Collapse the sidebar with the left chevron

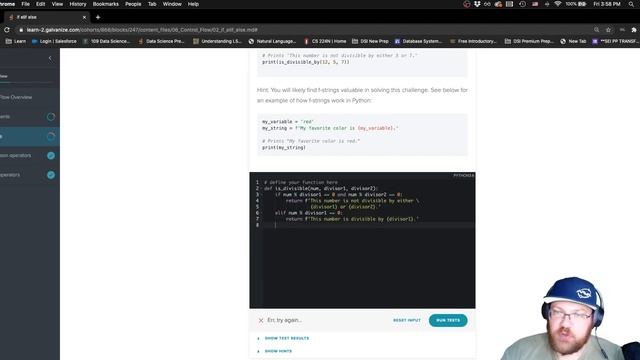[50, 58]
